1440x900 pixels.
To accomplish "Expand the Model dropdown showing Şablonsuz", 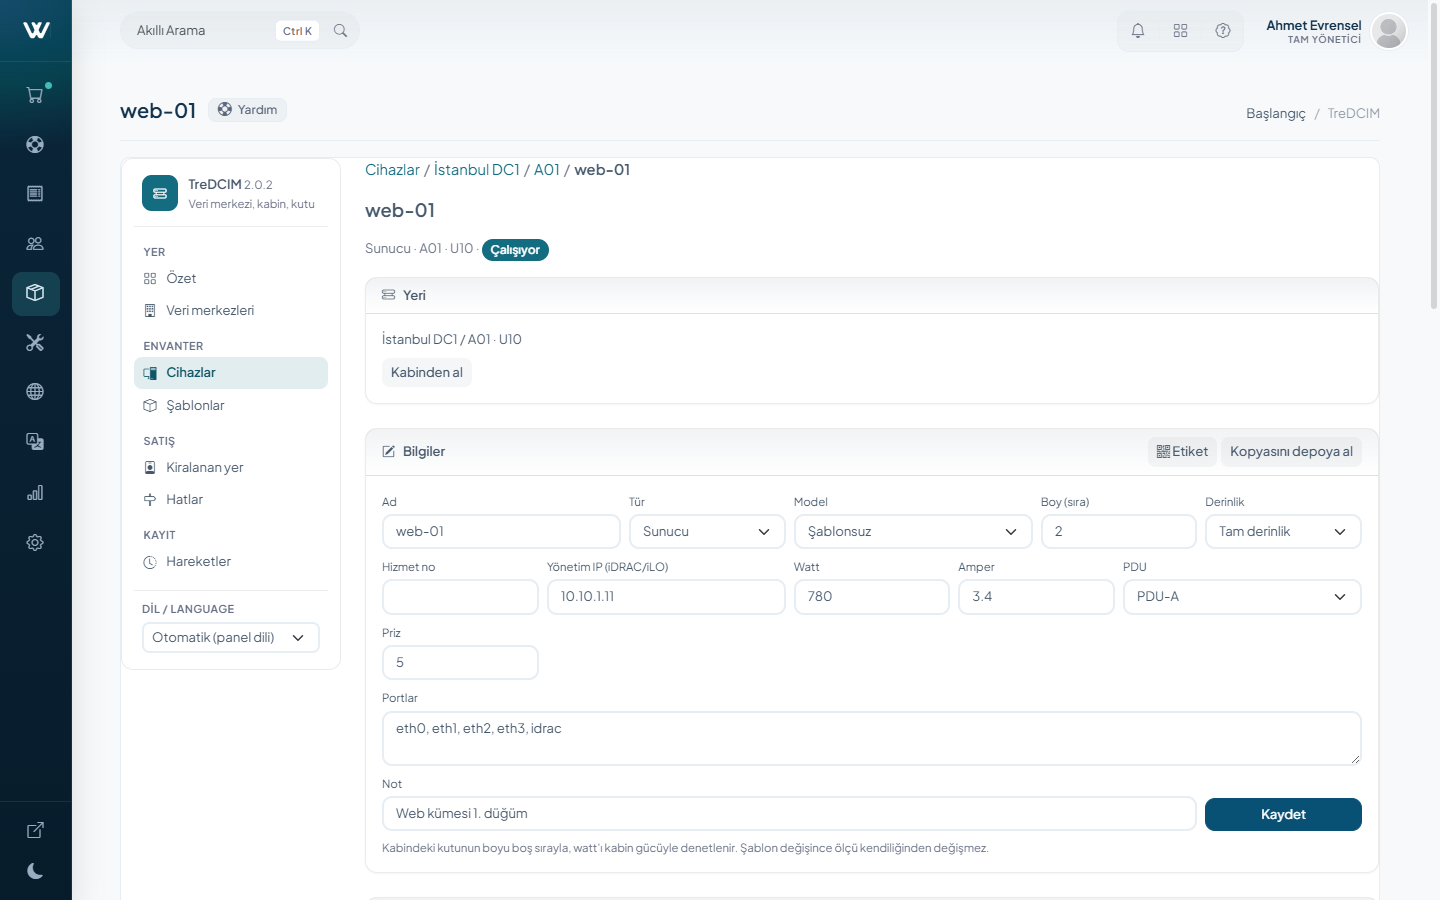I will point(913,532).
